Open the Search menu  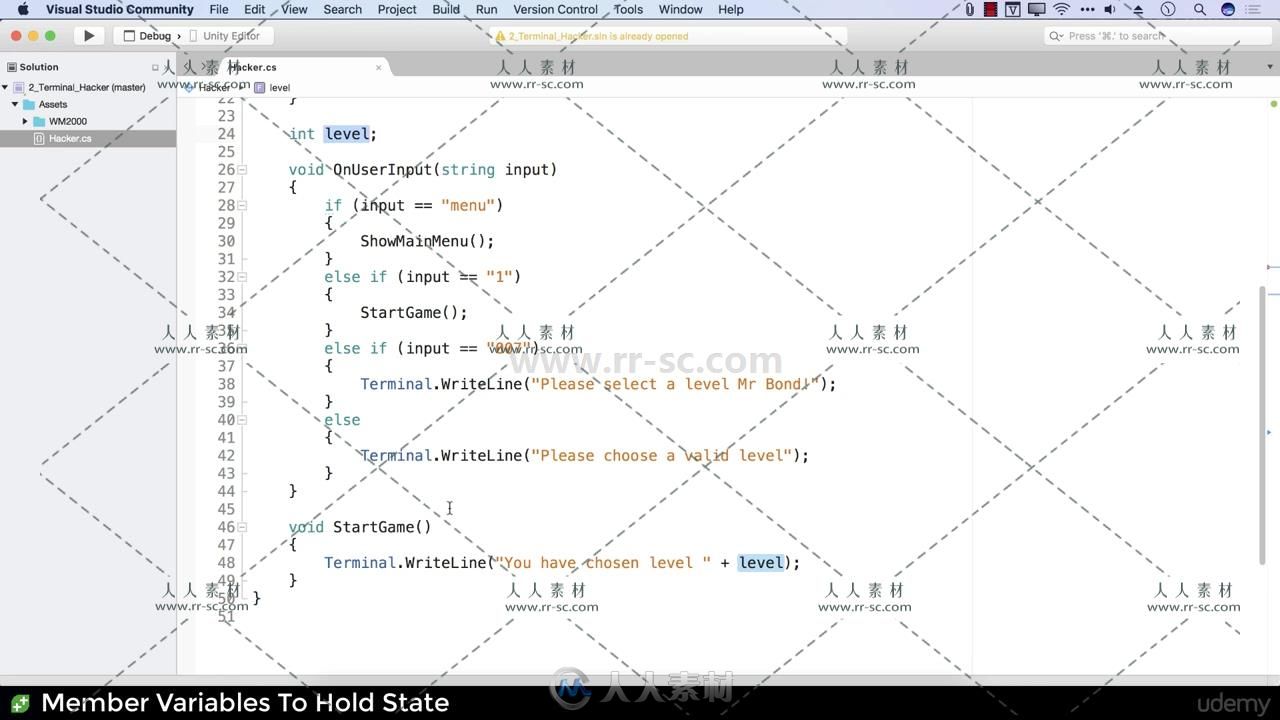tap(342, 9)
